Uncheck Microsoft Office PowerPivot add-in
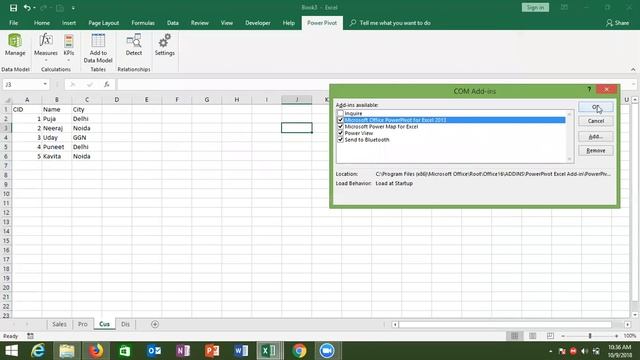Image resolution: width=640 pixels, height=360 pixels. click(x=340, y=120)
